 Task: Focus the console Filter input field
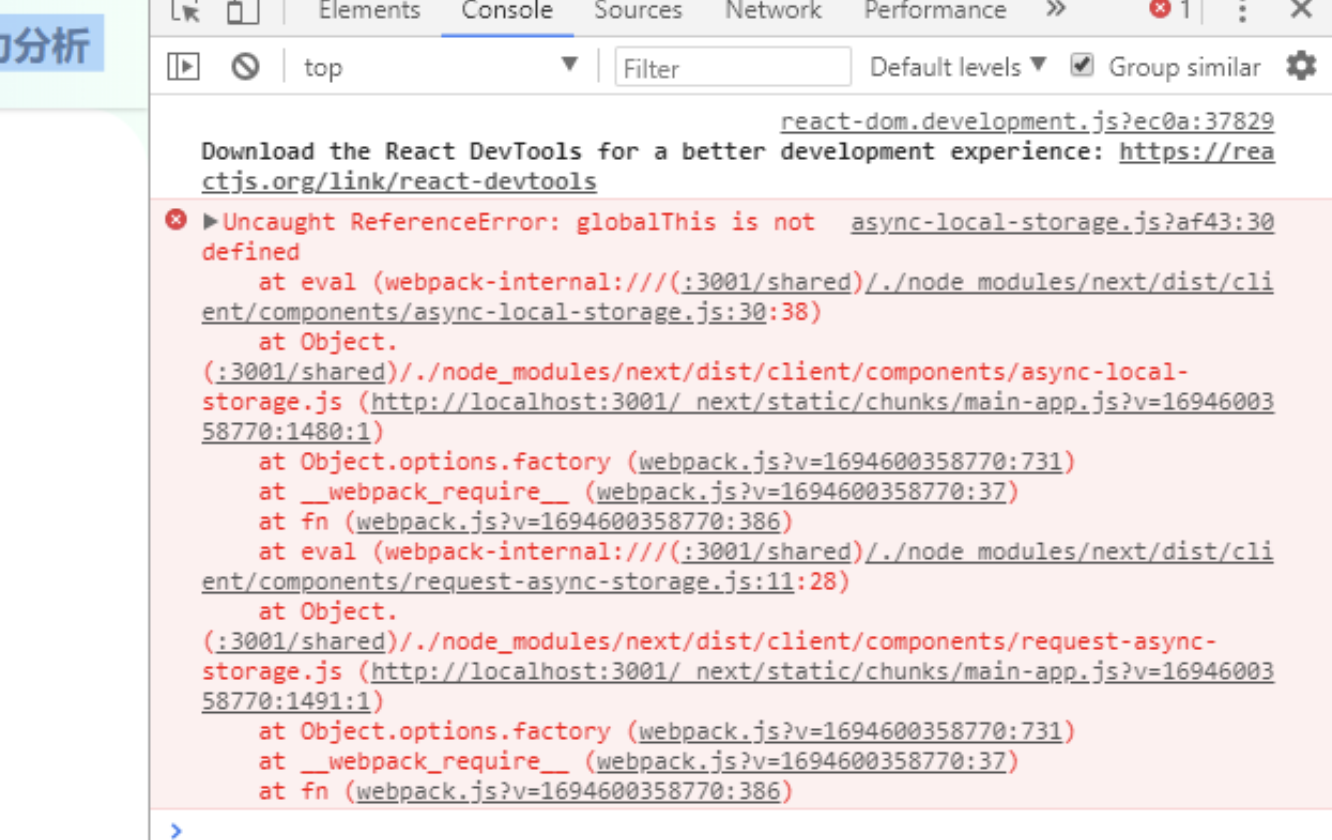coord(733,67)
